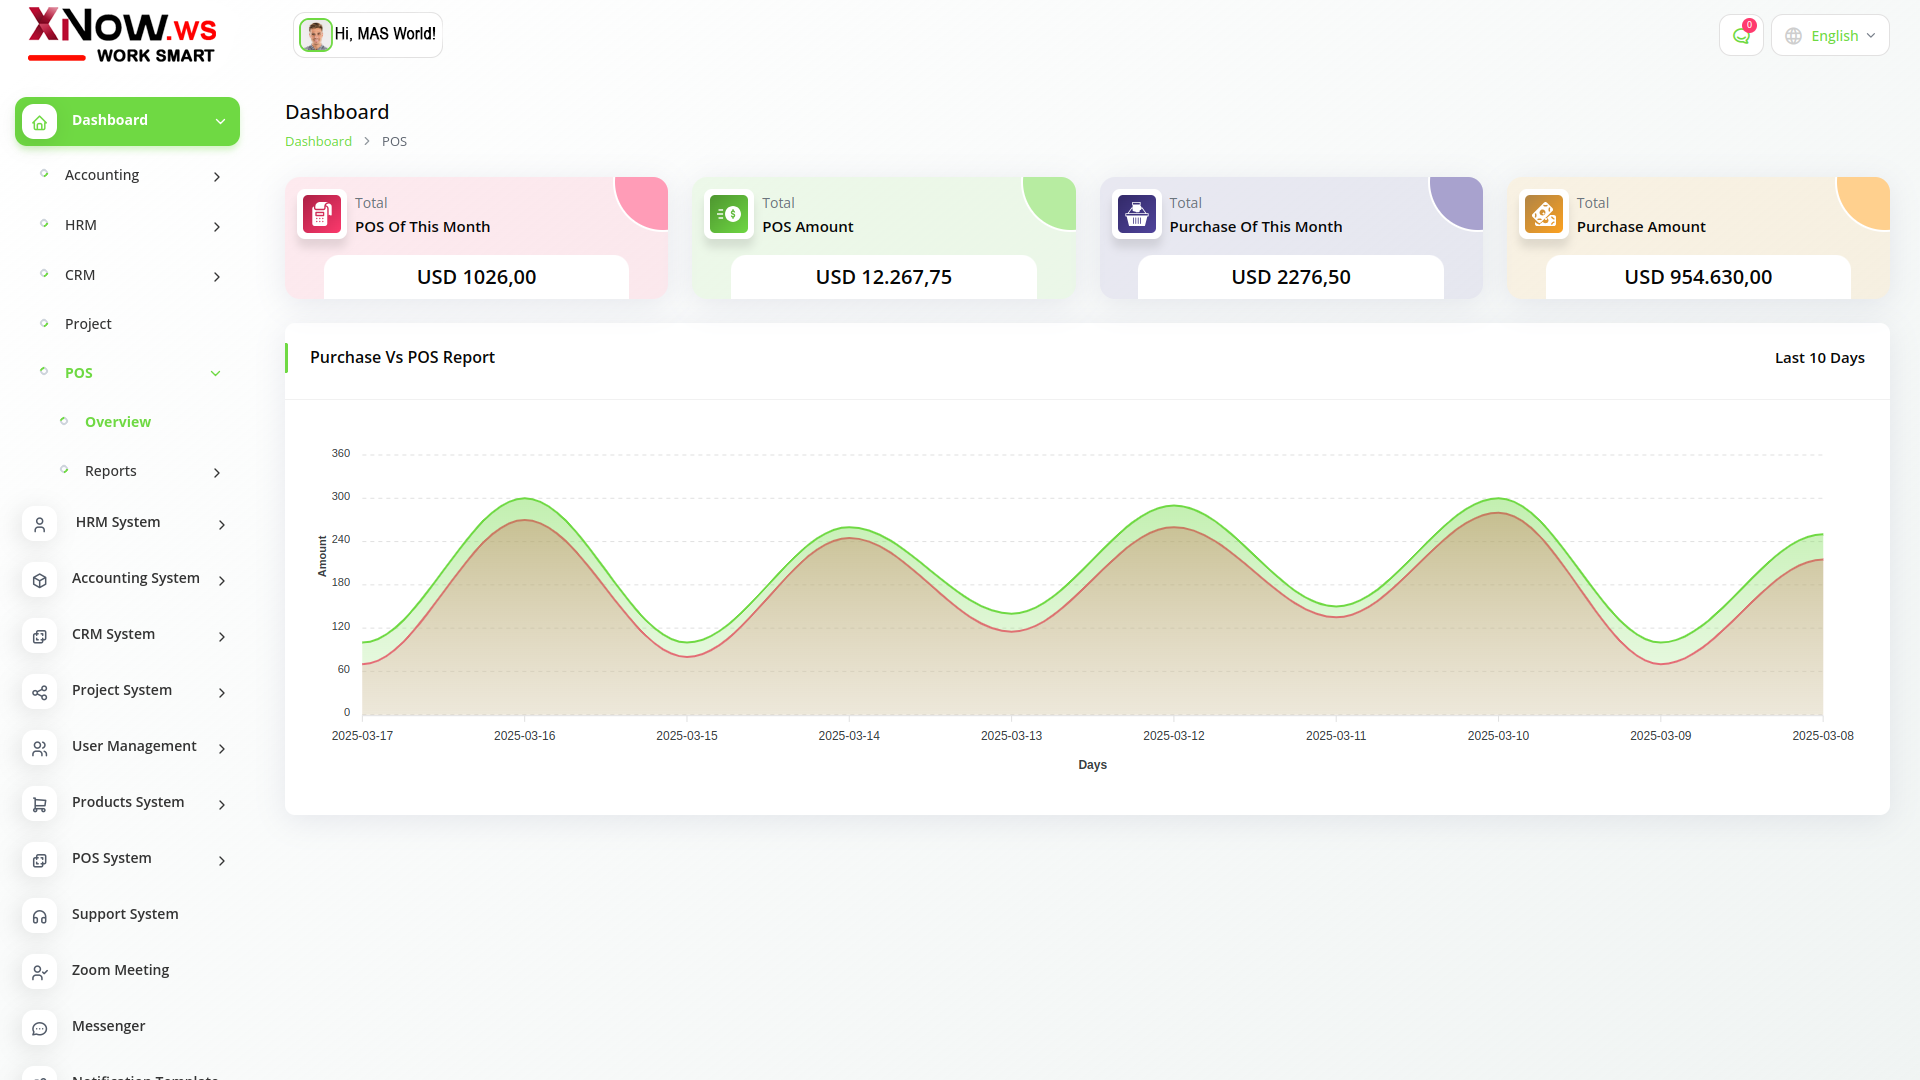The width and height of the screenshot is (1920, 1080).
Task: Expand the Reports submenu under POS
Action: point(217,473)
